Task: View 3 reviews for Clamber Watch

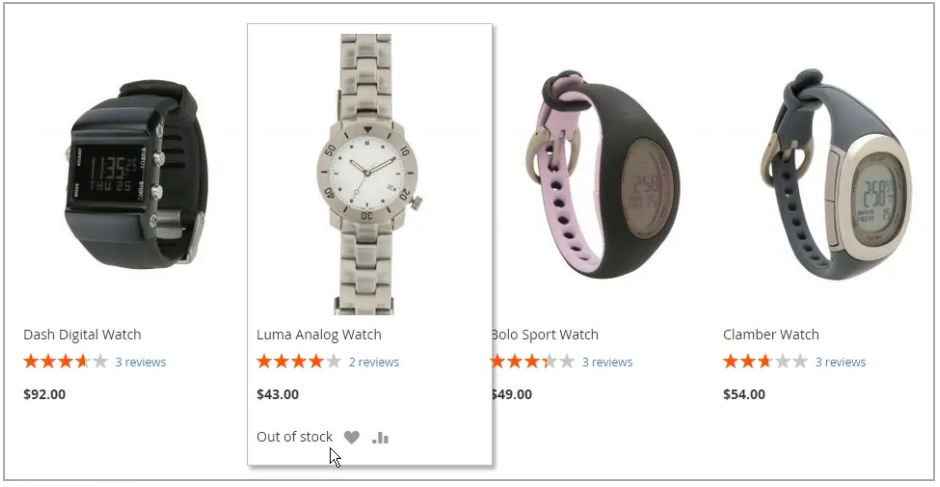Action: point(840,362)
